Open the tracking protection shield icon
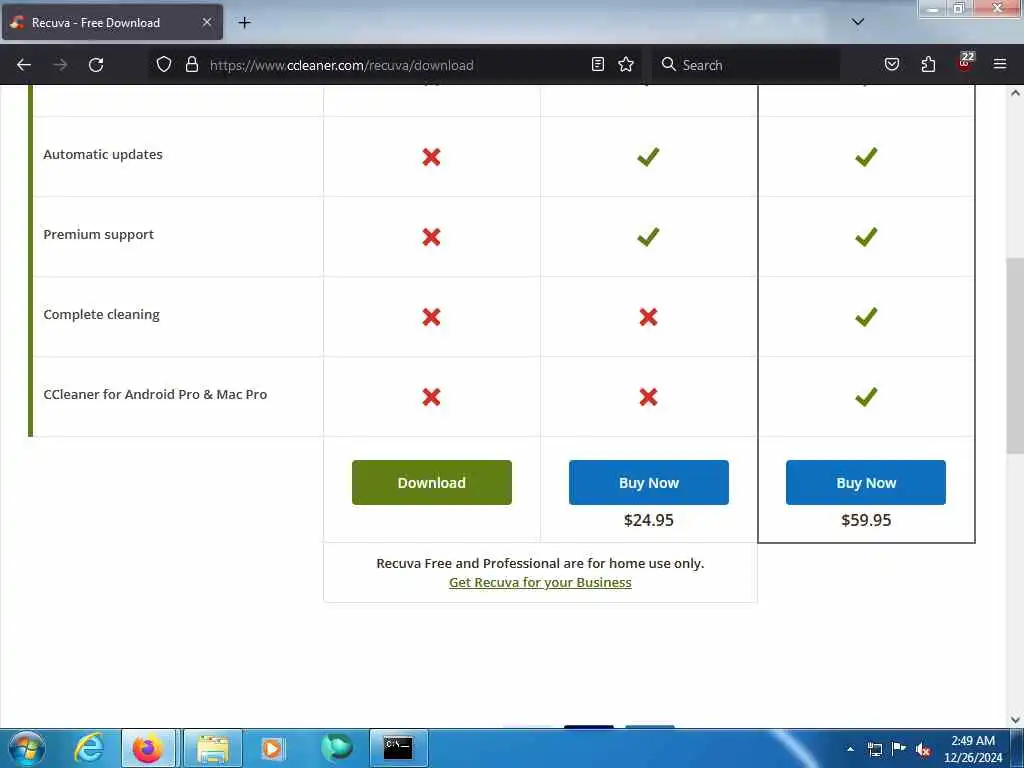The width and height of the screenshot is (1024, 768). point(164,65)
